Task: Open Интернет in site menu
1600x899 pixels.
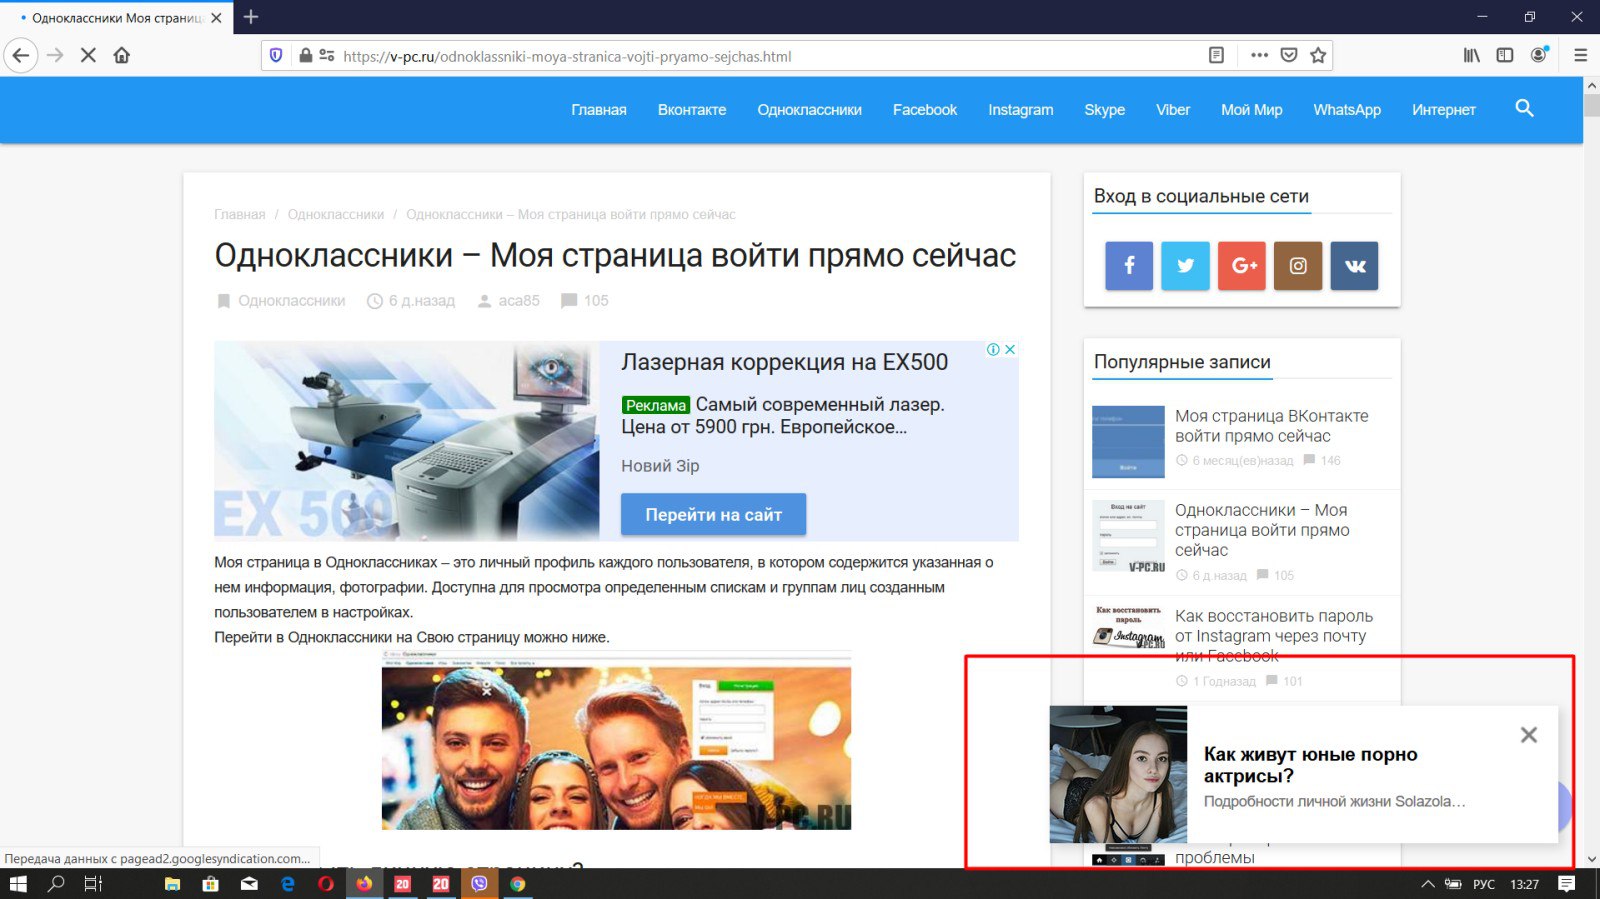Action: [1444, 110]
